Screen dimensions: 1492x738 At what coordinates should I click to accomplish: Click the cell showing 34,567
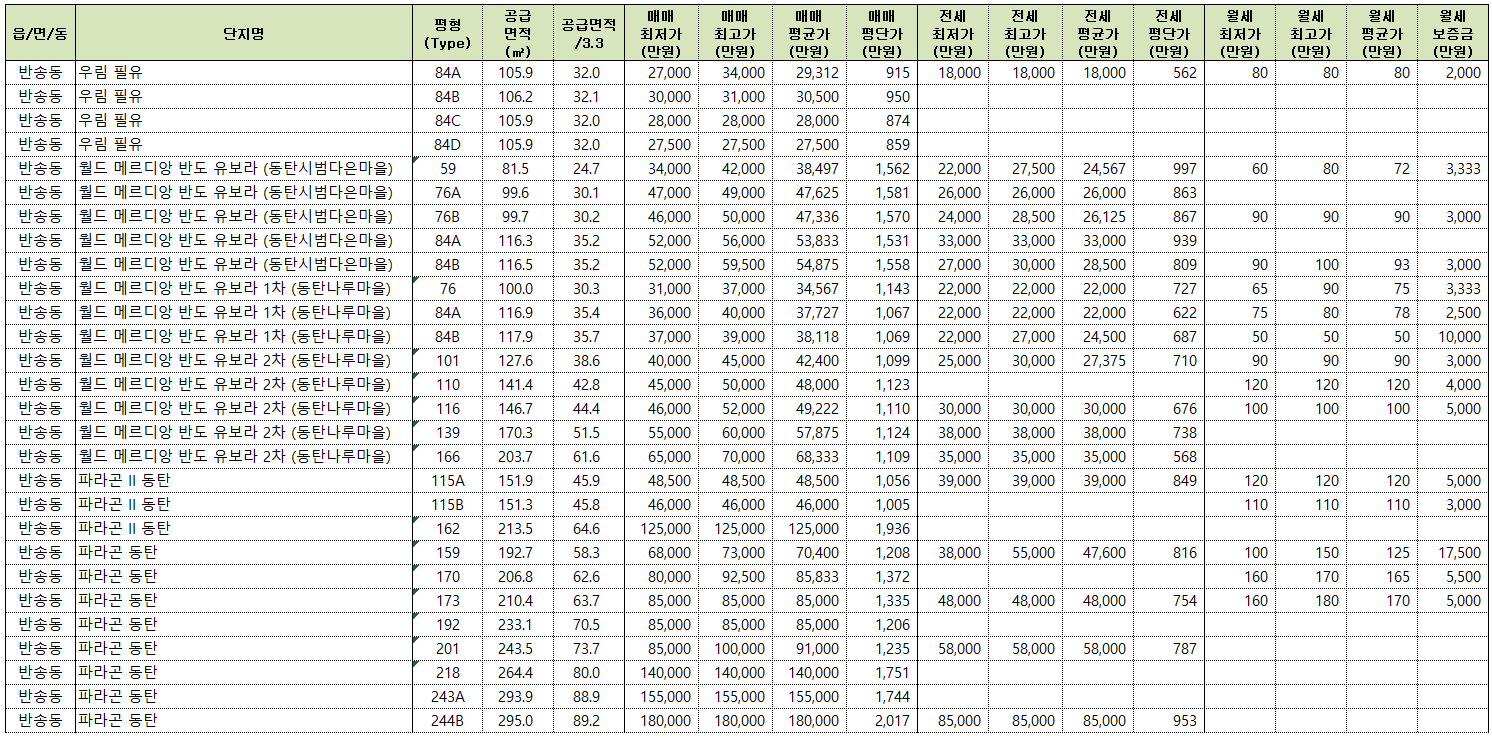[808, 289]
